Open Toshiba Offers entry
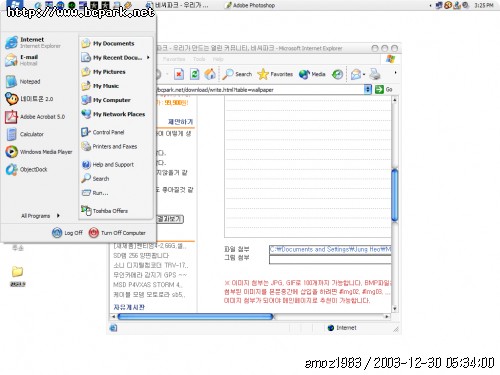The image size is (500, 375). [104, 211]
